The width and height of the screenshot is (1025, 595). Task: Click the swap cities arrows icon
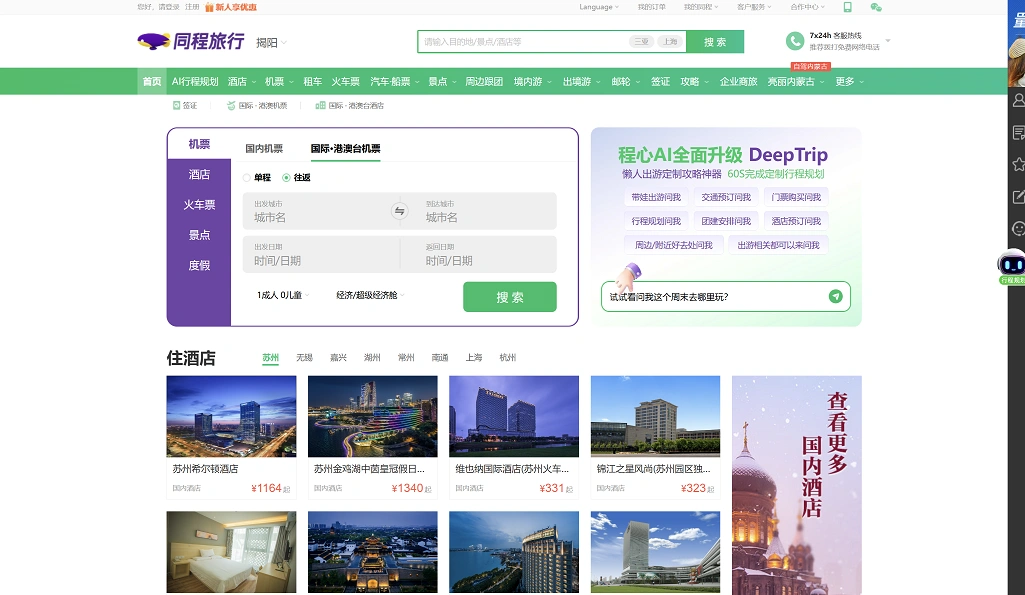click(399, 211)
